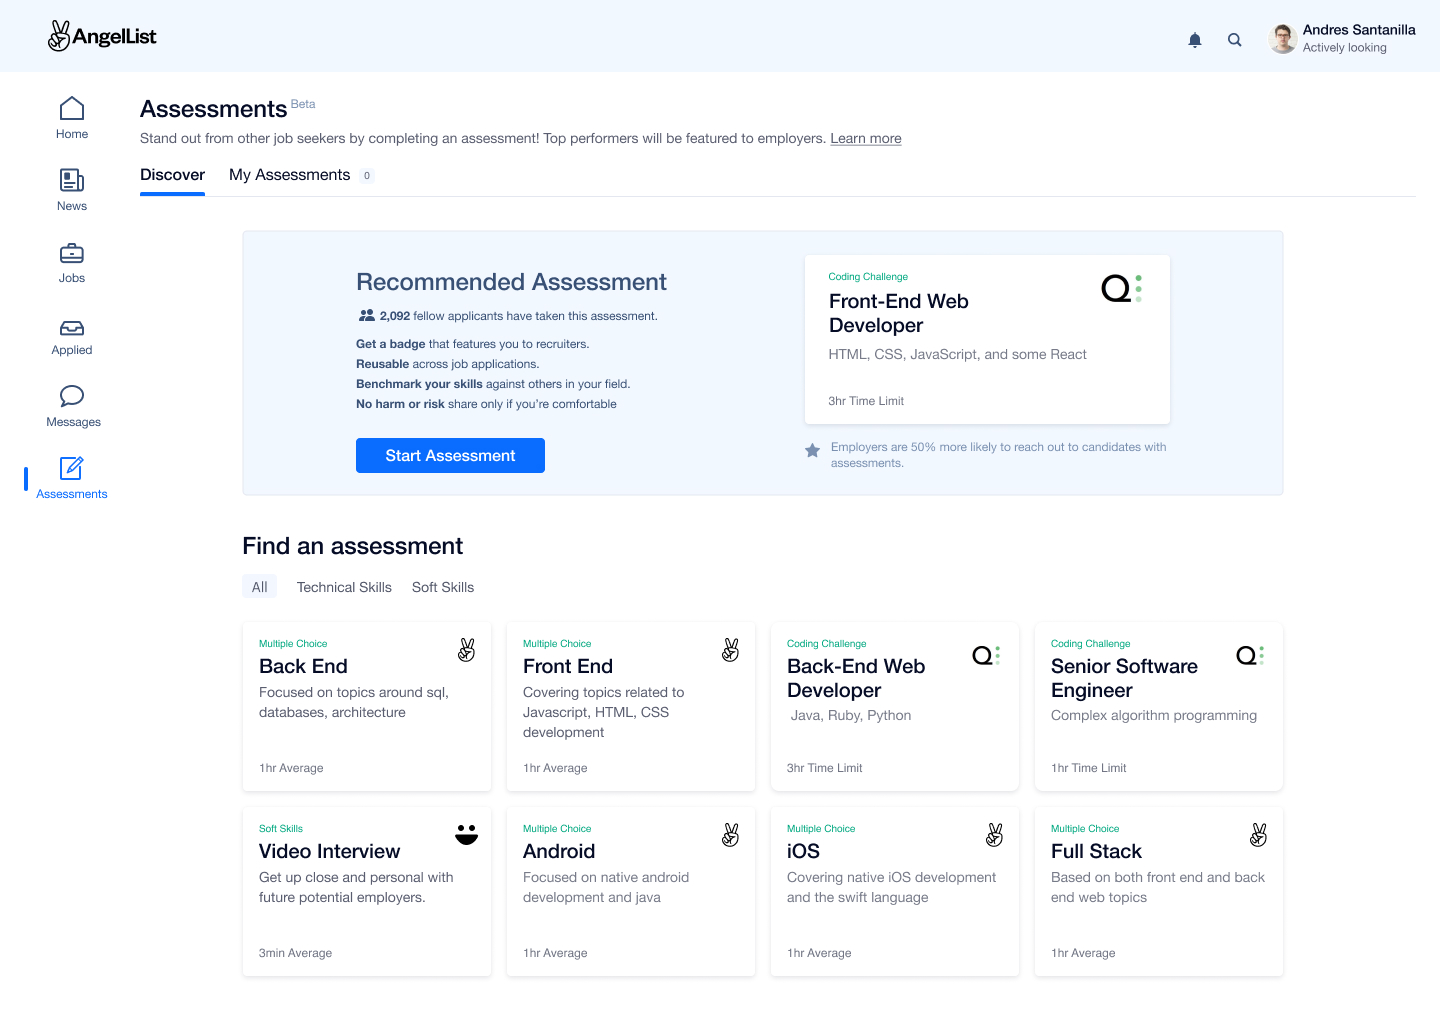Image resolution: width=1440 pixels, height=1024 pixels.
Task: Open the Jobs briefcase icon
Action: click(x=72, y=262)
